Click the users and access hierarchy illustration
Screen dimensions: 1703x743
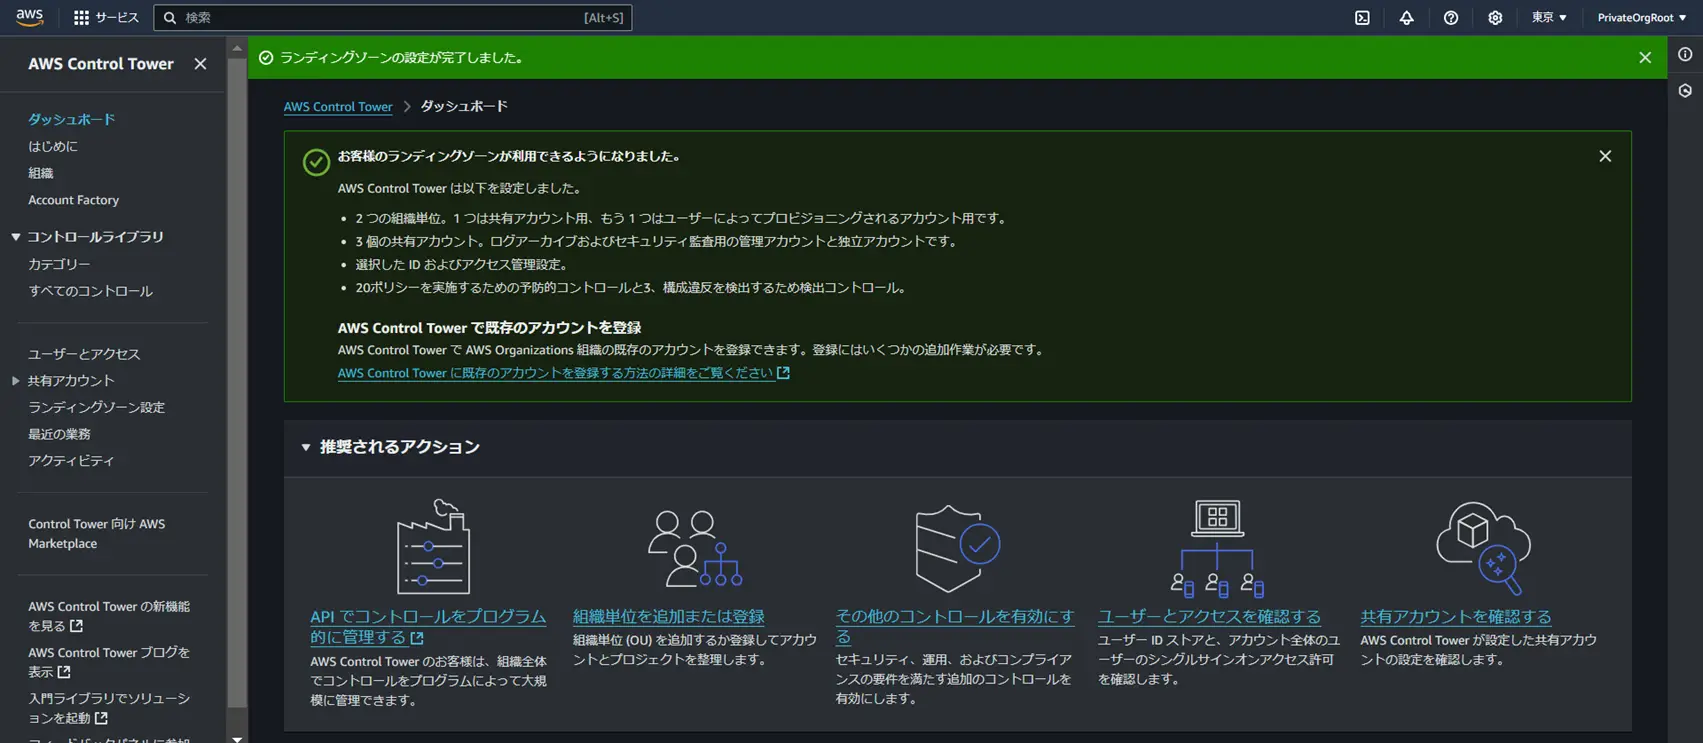pyautogui.click(x=1217, y=548)
